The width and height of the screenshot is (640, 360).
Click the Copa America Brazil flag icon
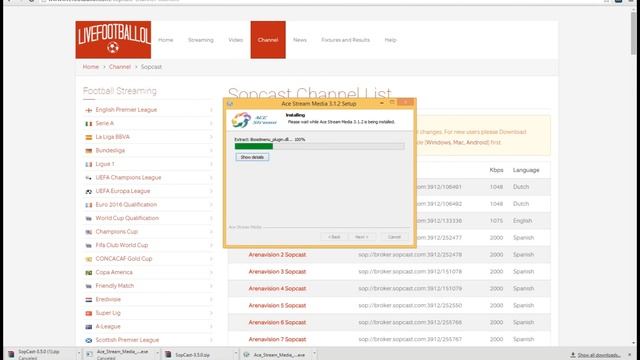(89, 272)
